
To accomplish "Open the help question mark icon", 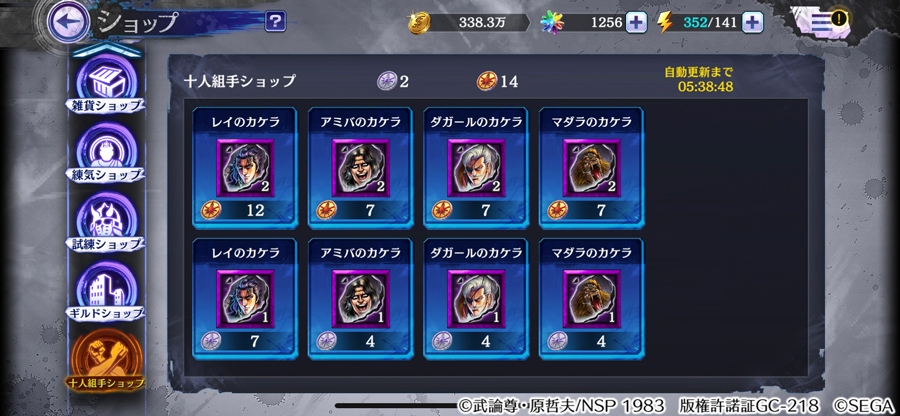I will (x=276, y=22).
